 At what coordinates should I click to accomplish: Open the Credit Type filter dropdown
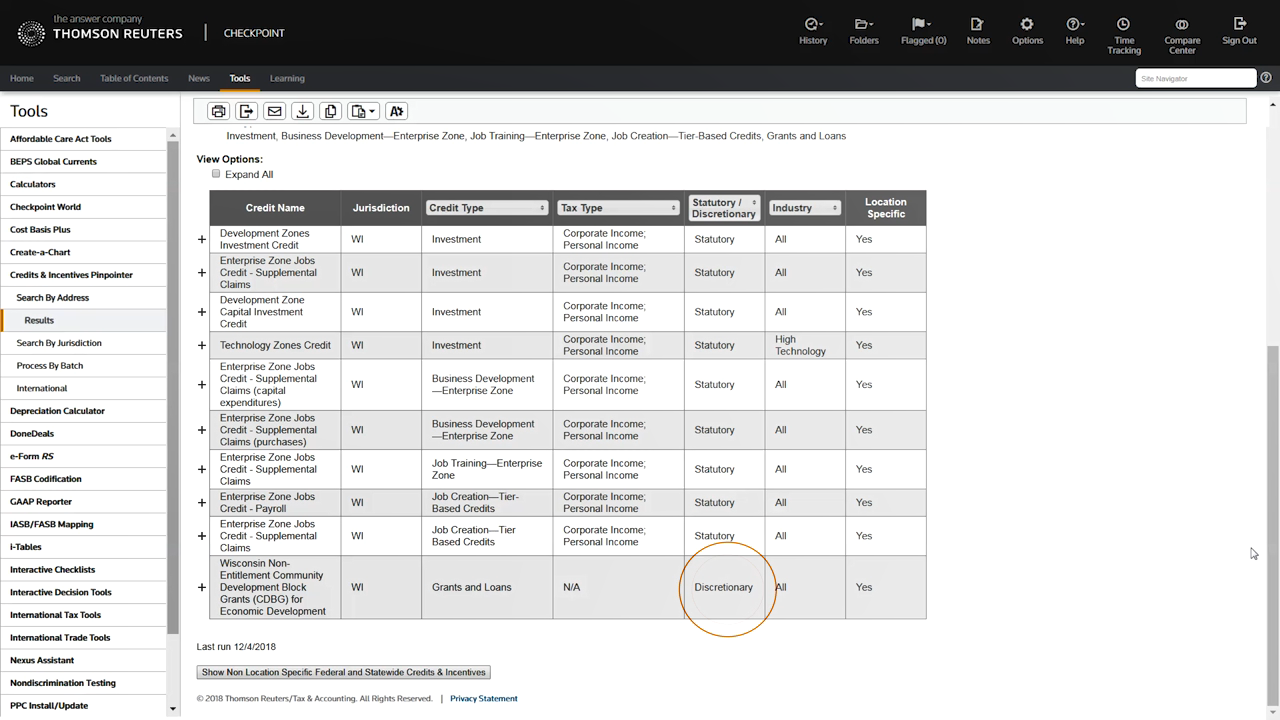click(x=487, y=208)
